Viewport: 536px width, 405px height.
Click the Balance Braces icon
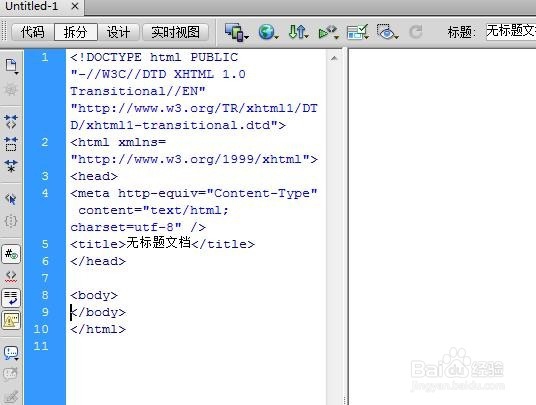point(11,221)
